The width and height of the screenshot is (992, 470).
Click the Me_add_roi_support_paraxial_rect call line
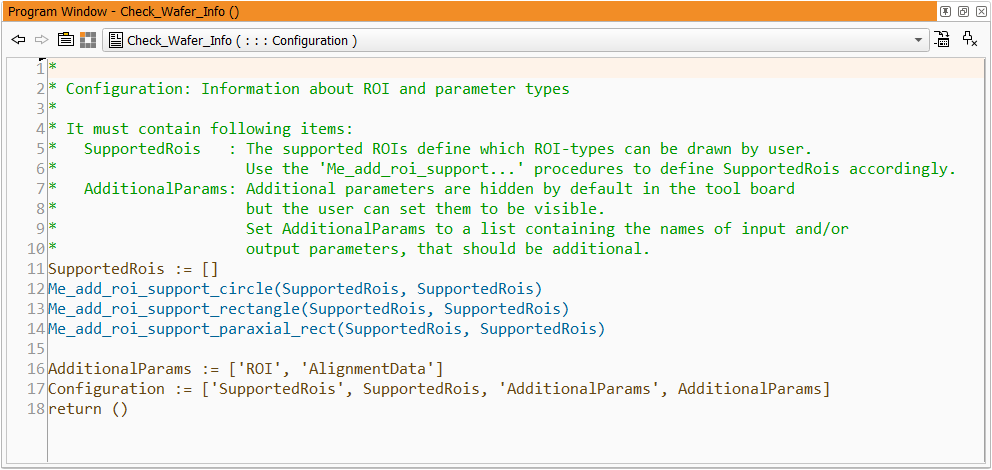point(326,329)
